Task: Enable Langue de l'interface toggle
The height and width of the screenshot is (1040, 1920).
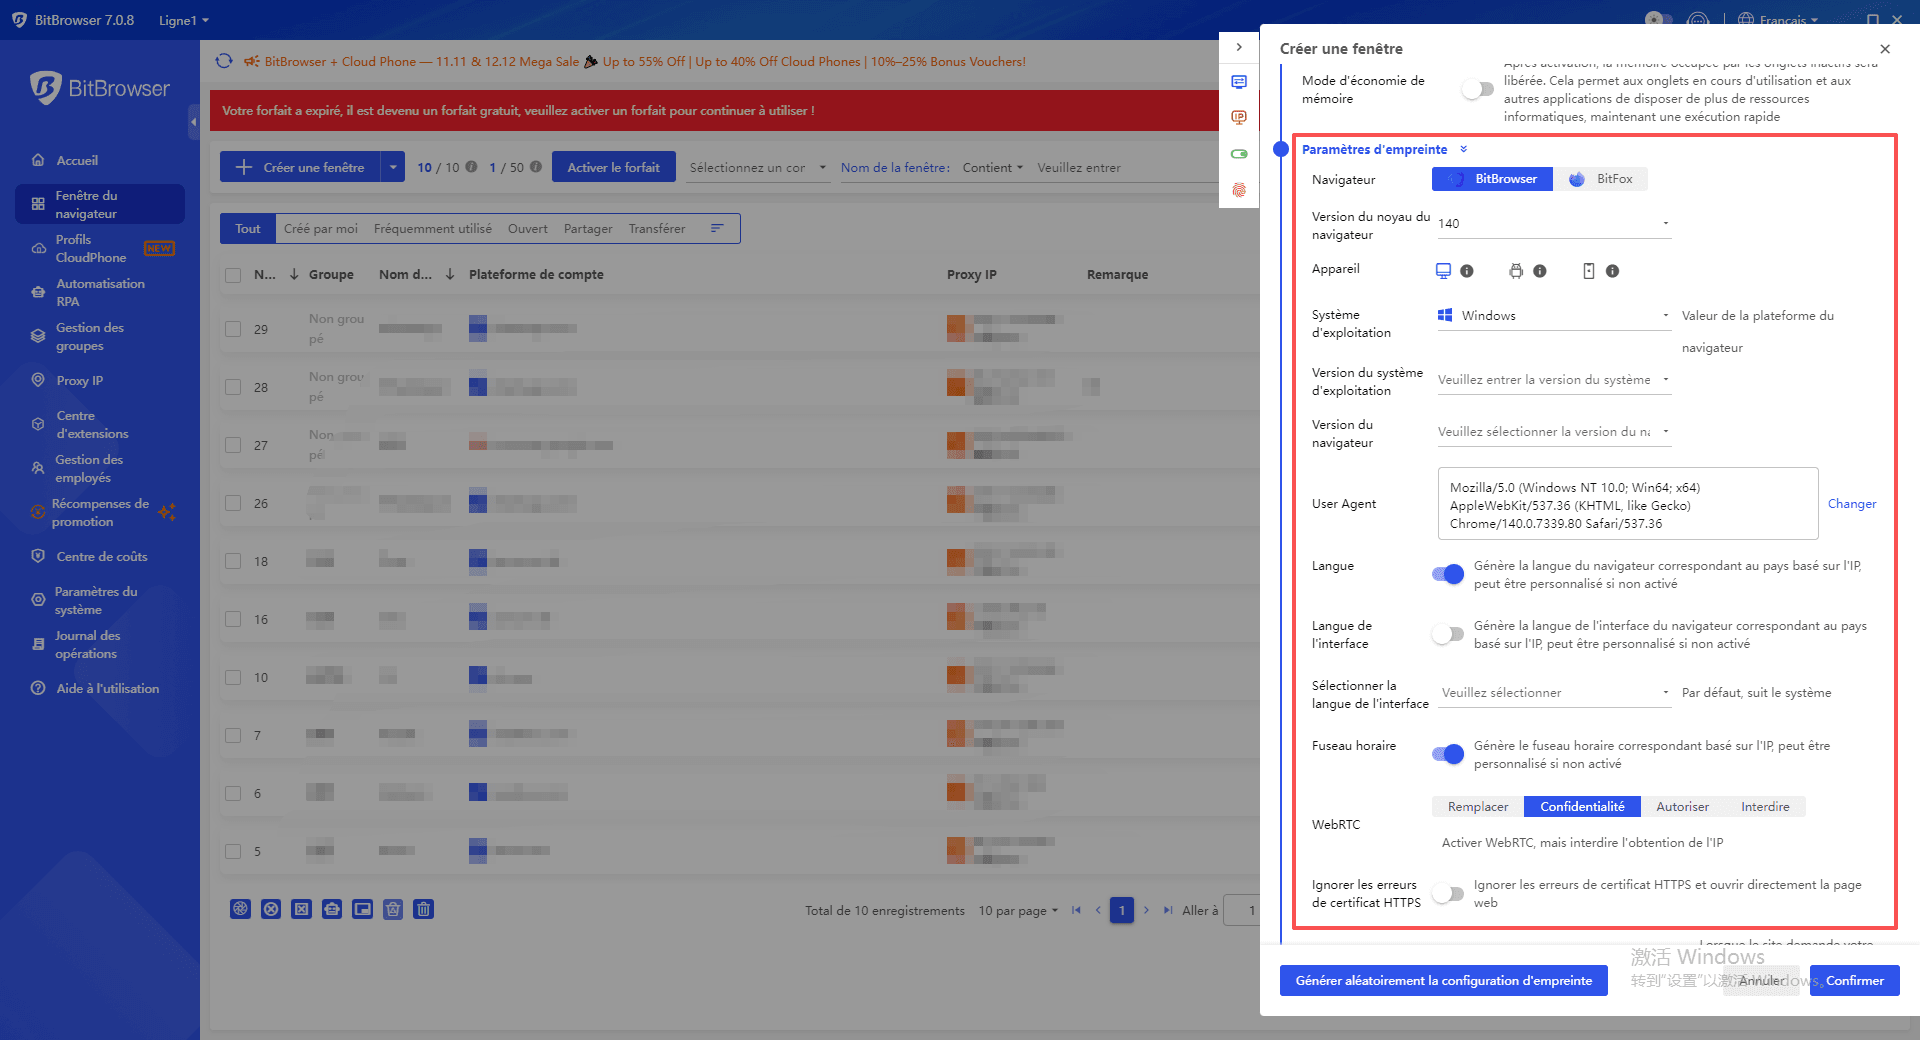Action: point(1447,634)
